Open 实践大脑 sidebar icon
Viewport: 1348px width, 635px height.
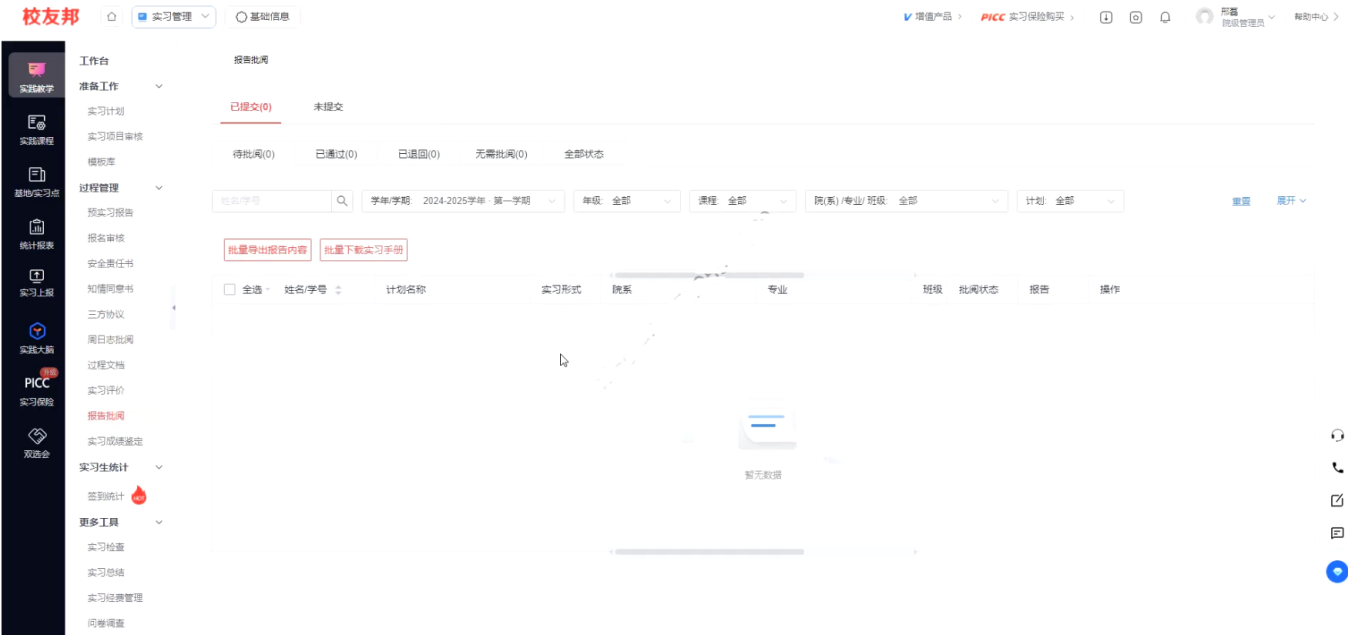(x=37, y=338)
